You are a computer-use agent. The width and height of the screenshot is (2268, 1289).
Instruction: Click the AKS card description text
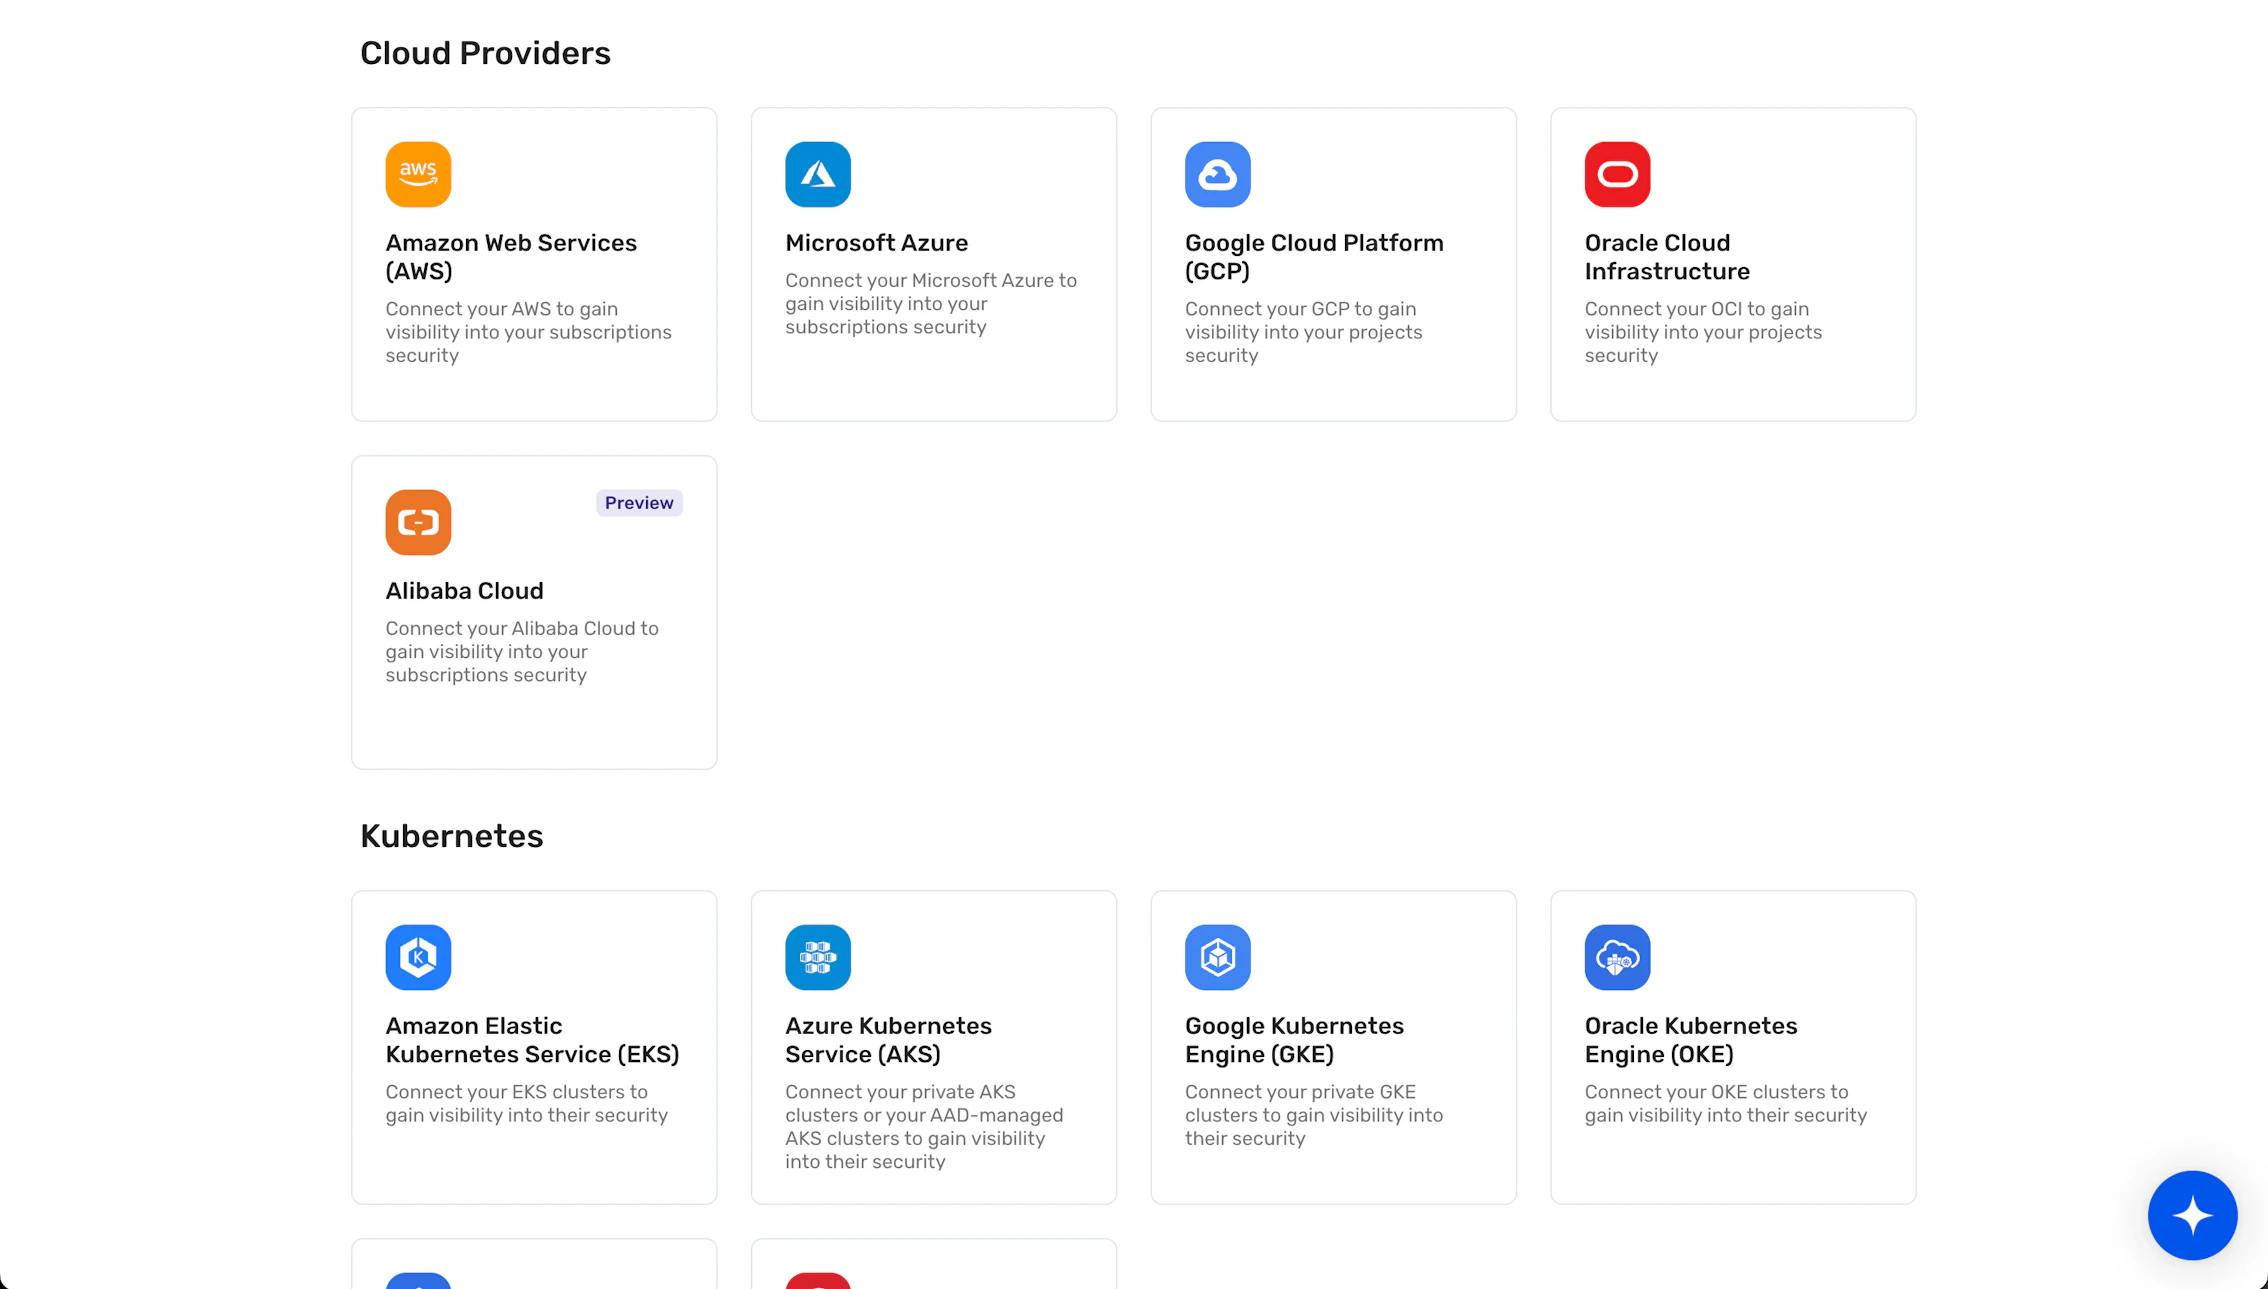[923, 1126]
